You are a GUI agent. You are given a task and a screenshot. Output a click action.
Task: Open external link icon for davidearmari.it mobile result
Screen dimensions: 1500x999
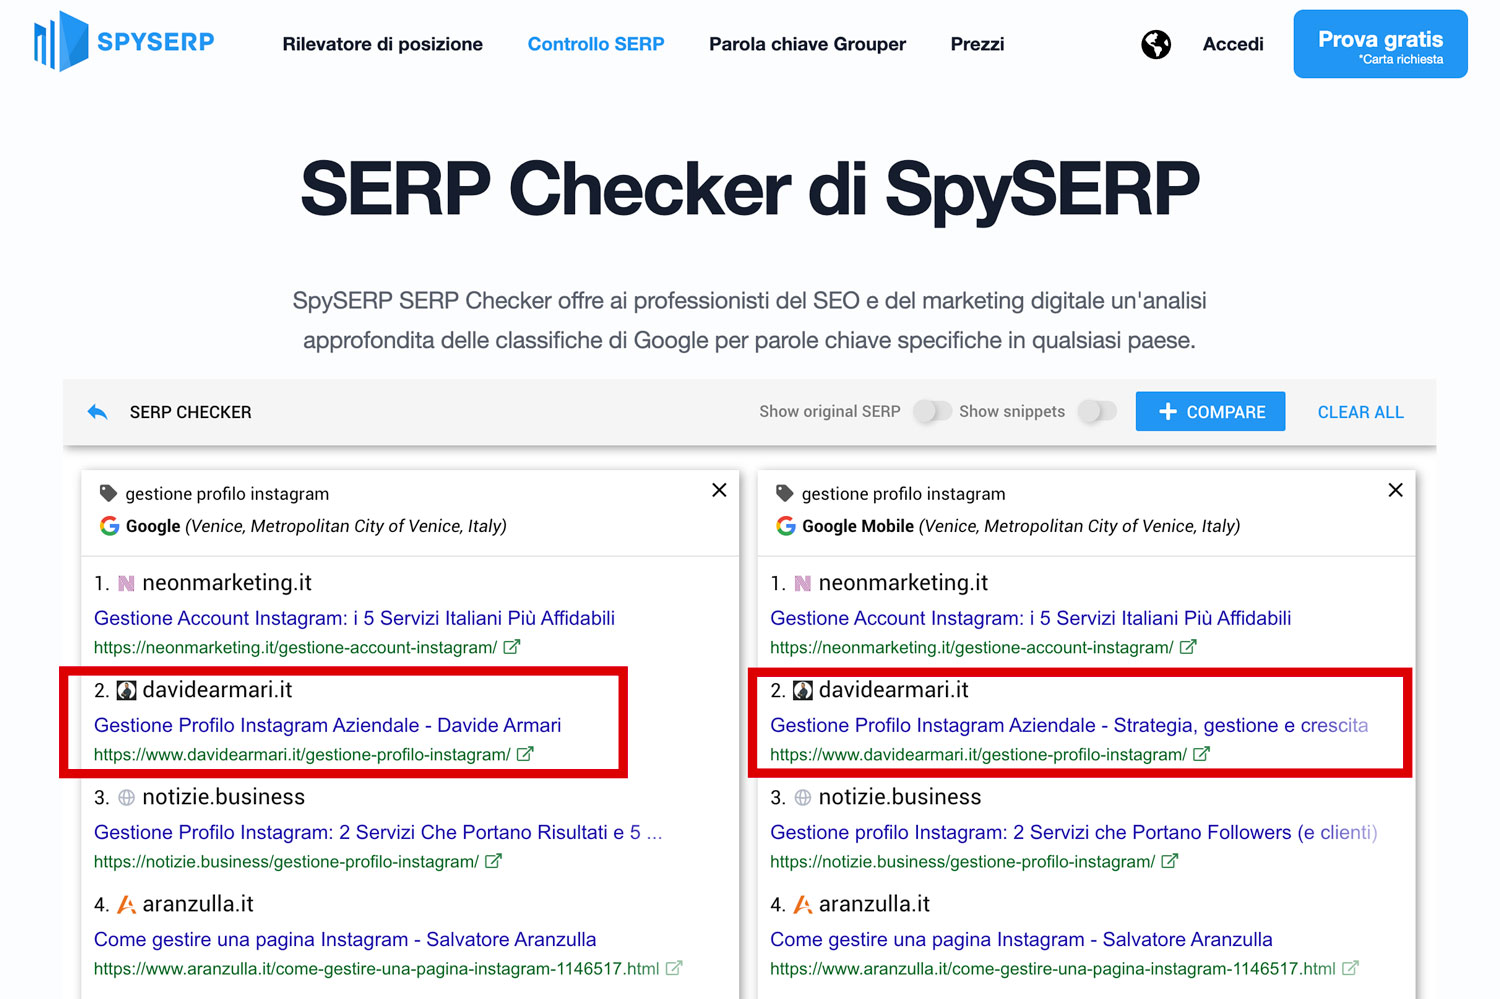click(1202, 754)
